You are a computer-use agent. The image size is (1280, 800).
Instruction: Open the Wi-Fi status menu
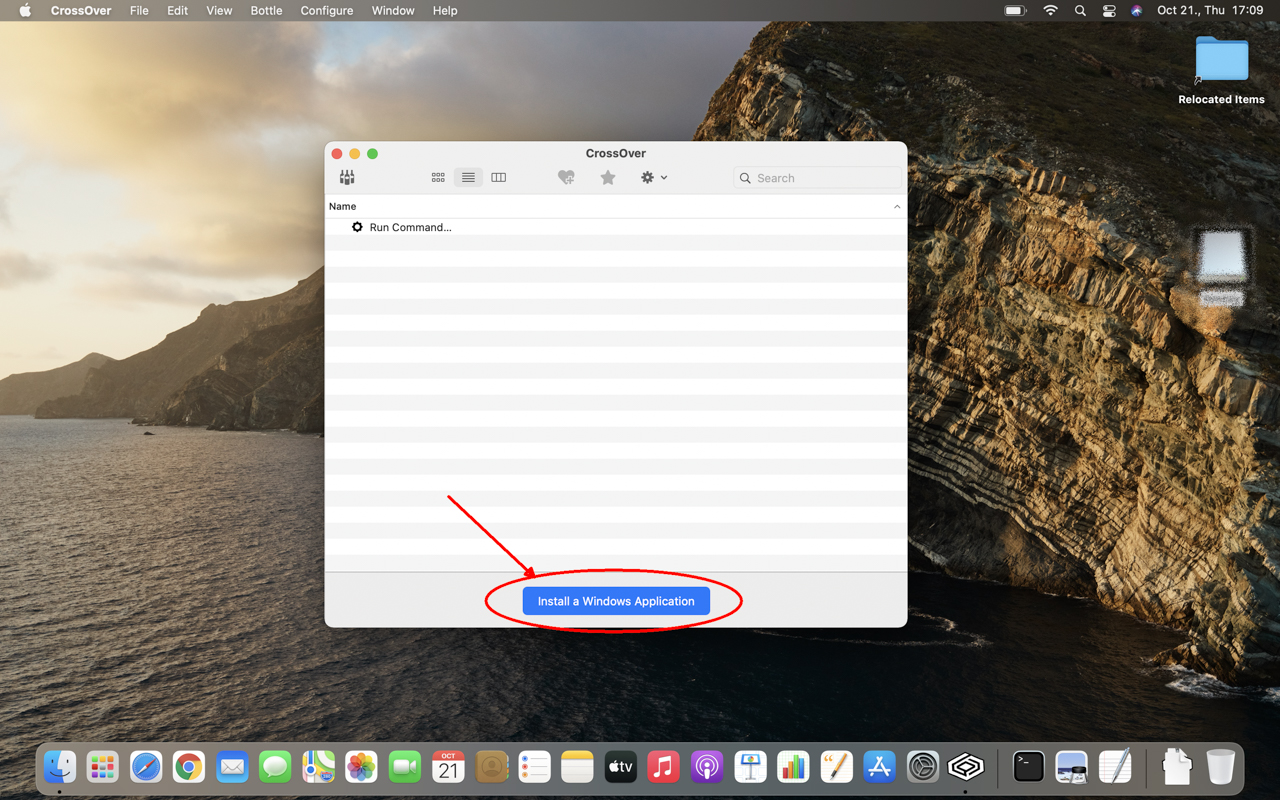point(1050,11)
